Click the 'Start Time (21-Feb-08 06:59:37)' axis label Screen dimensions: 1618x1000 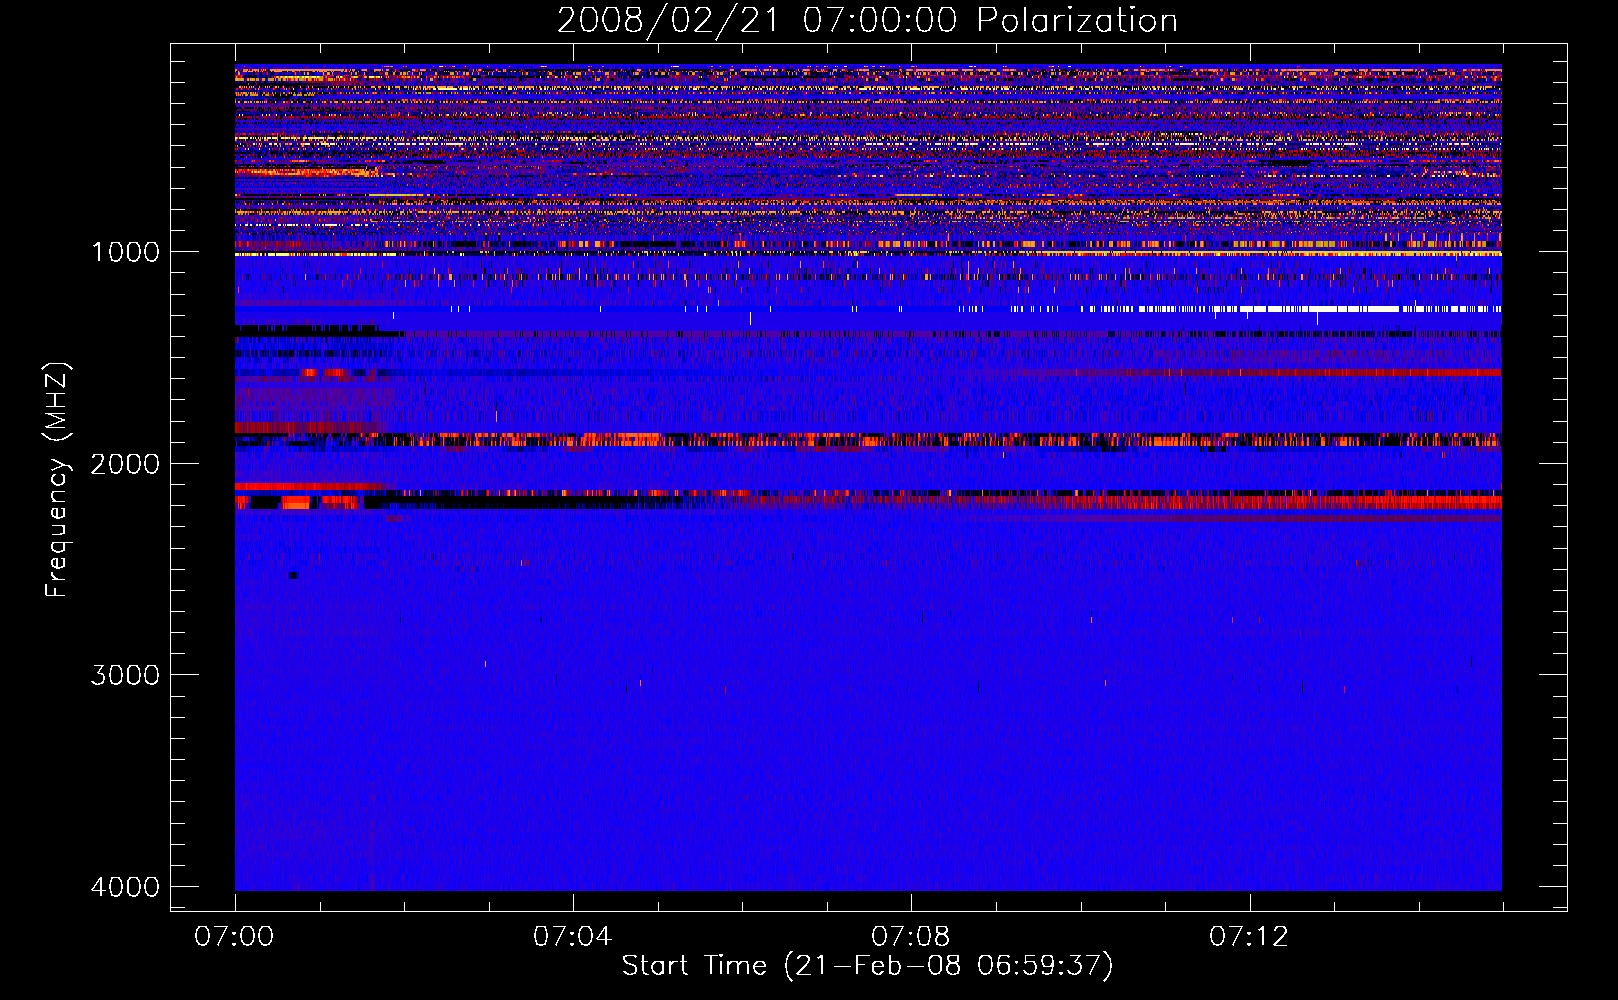click(867, 966)
